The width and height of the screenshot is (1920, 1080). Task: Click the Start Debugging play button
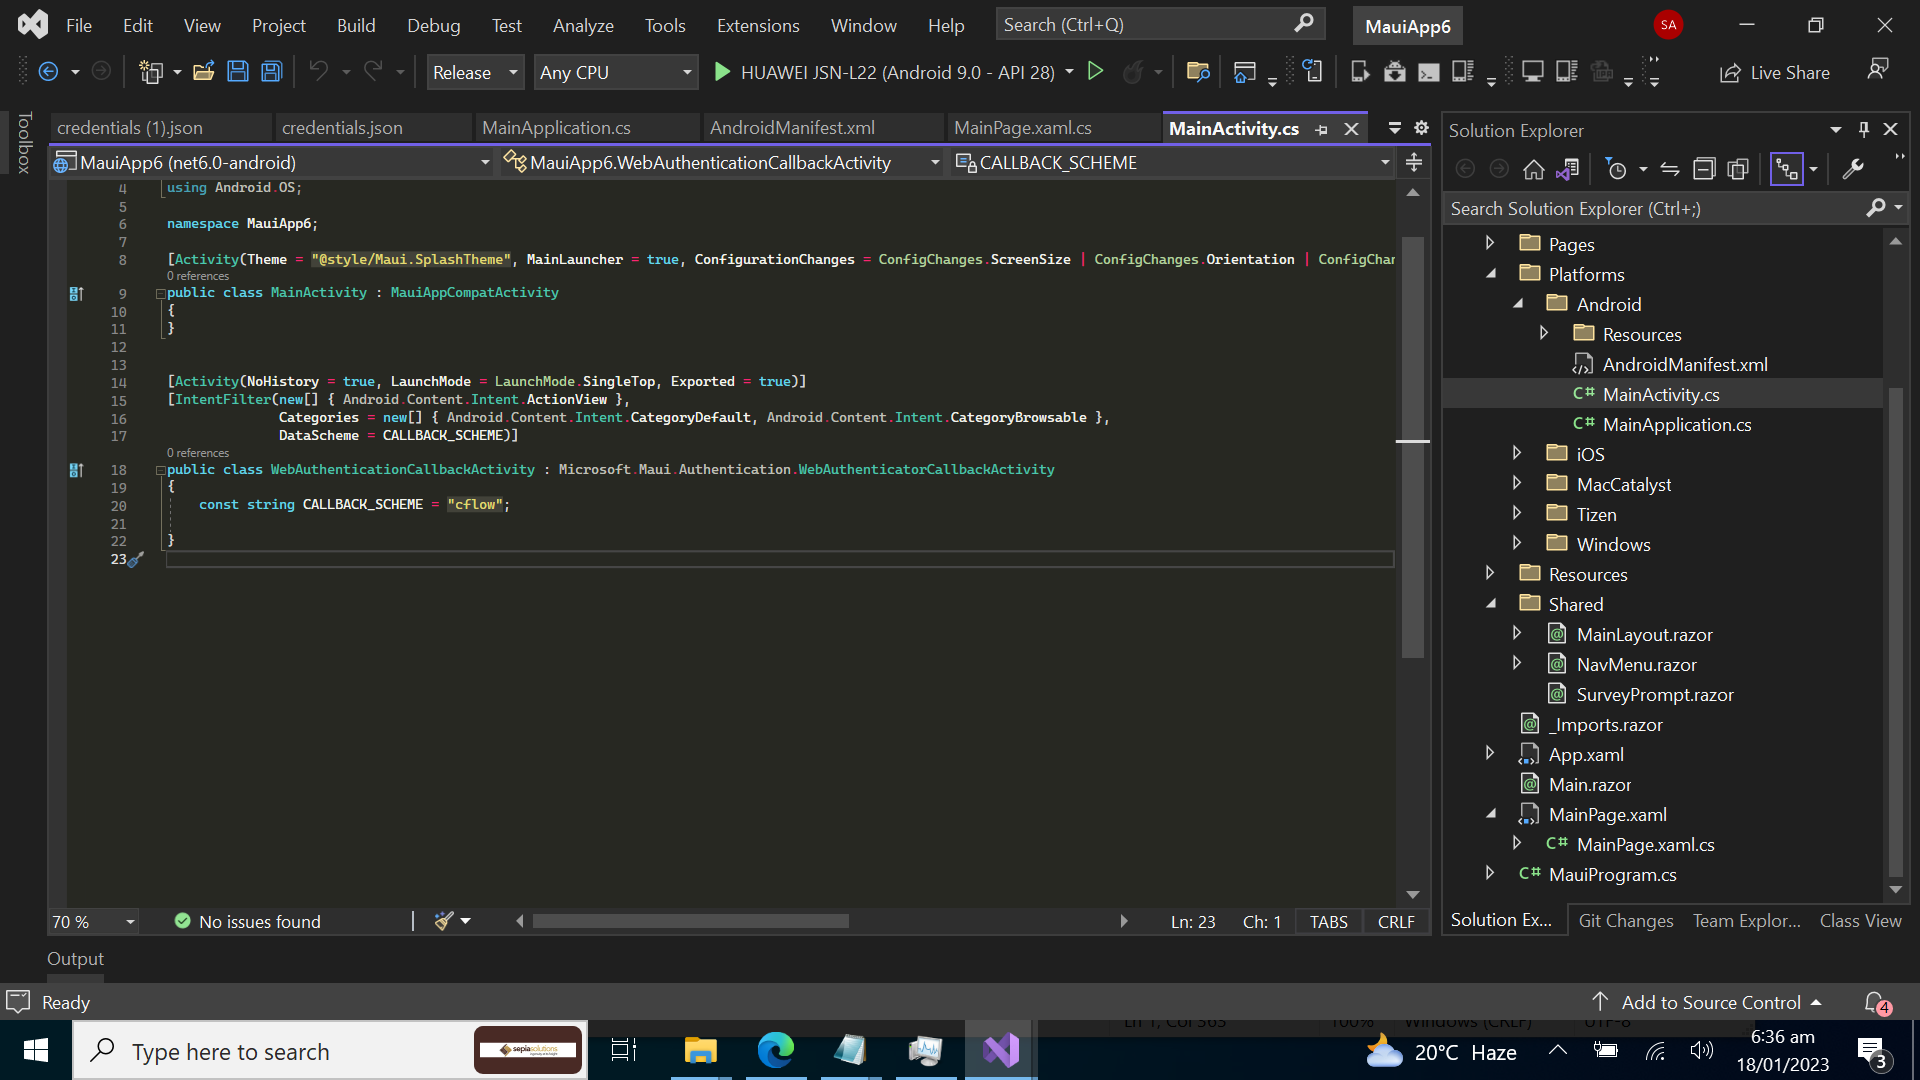point(723,73)
